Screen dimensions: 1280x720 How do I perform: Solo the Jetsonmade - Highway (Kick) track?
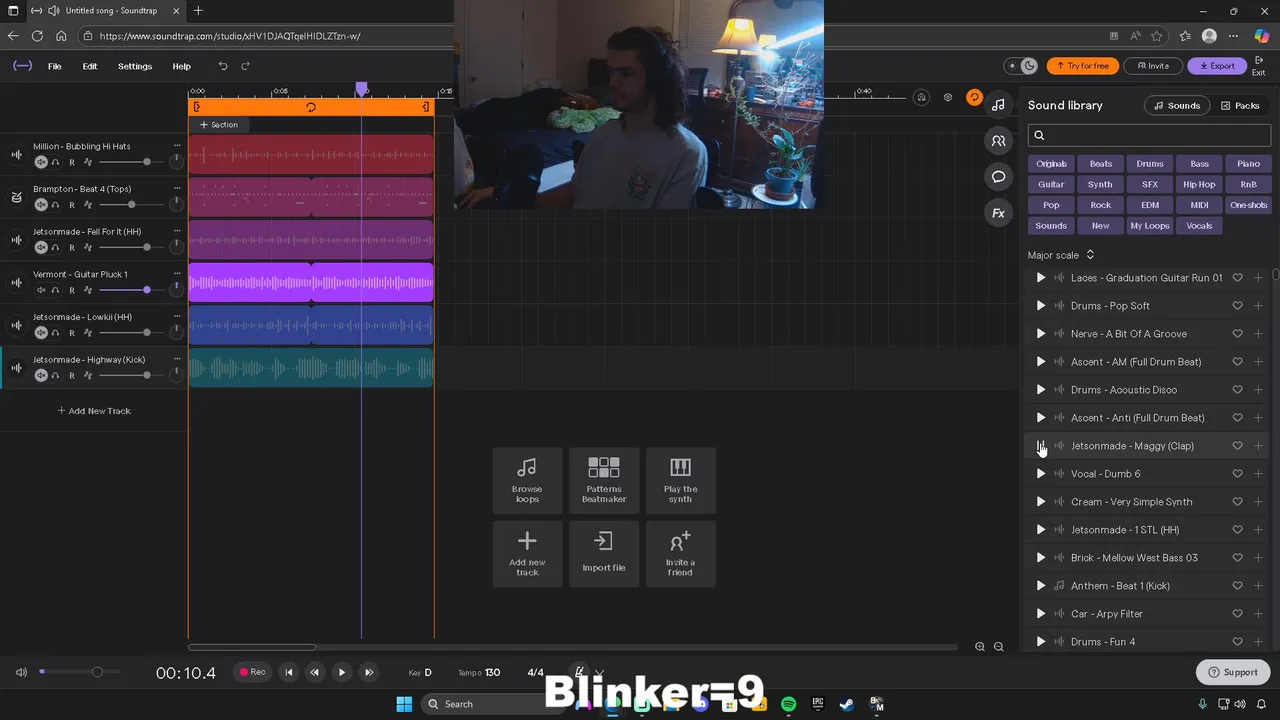tap(56, 376)
